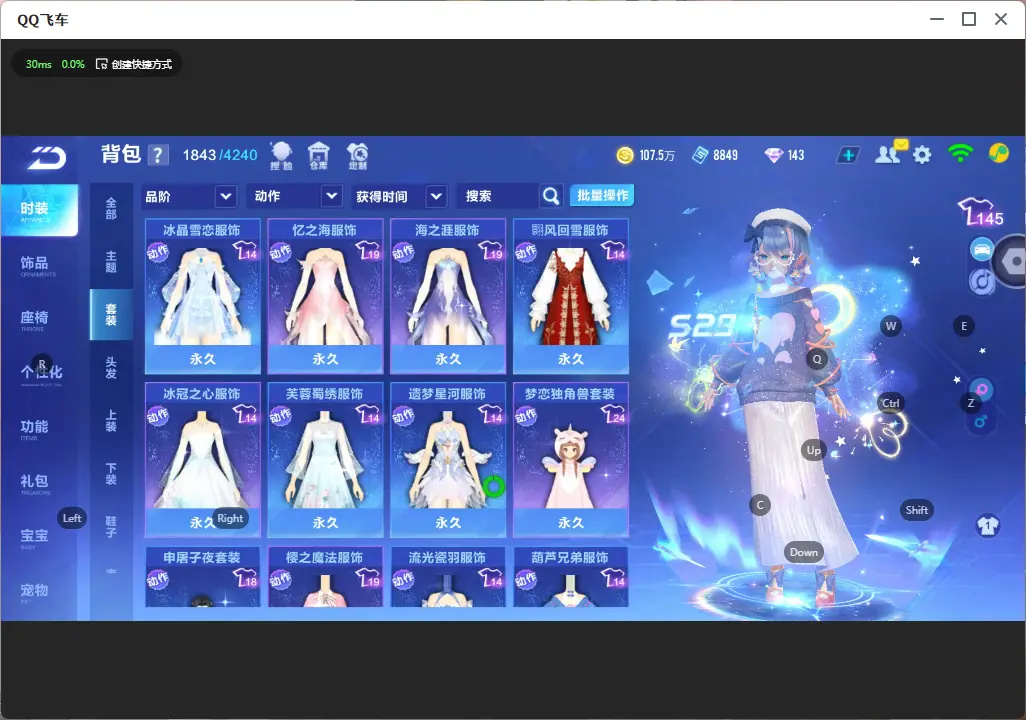Click the 创建快捷方式 label
Viewport: 1026px width, 720px height.
pyautogui.click(x=142, y=64)
